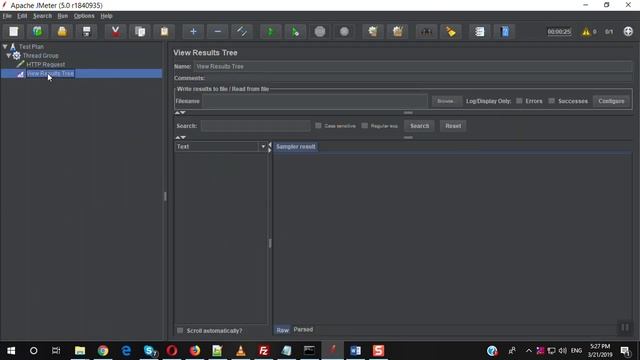Click the Toggle enable/disable icon
Image resolution: width=640 pixels, height=360 pixels.
(x=242, y=31)
